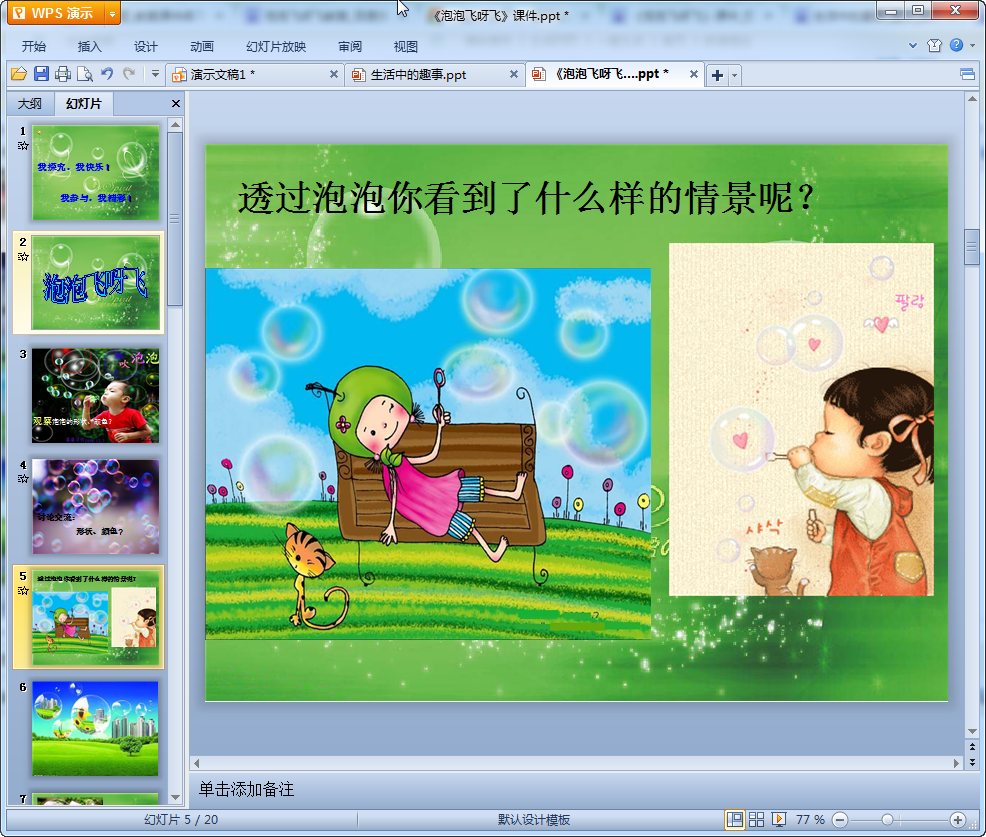Open the WPS 演示 application menu arrow
The width and height of the screenshot is (986, 837).
112,13
